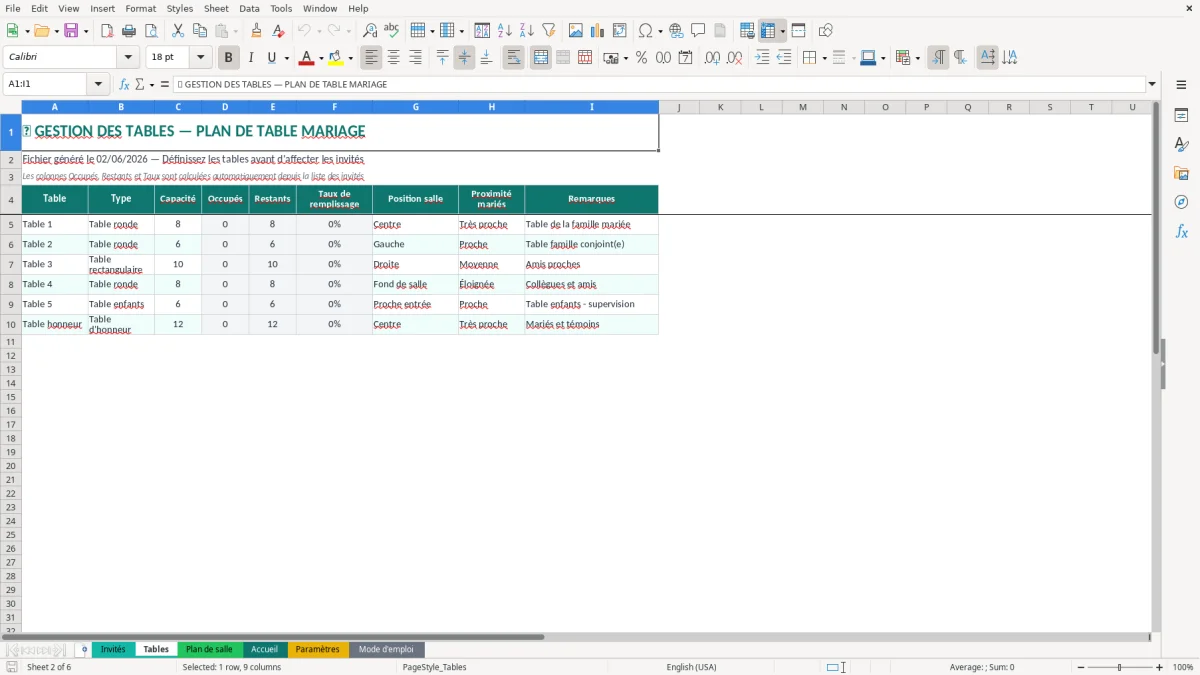Open font color dropdown arrow
This screenshot has width=1200, height=675.
[321, 58]
